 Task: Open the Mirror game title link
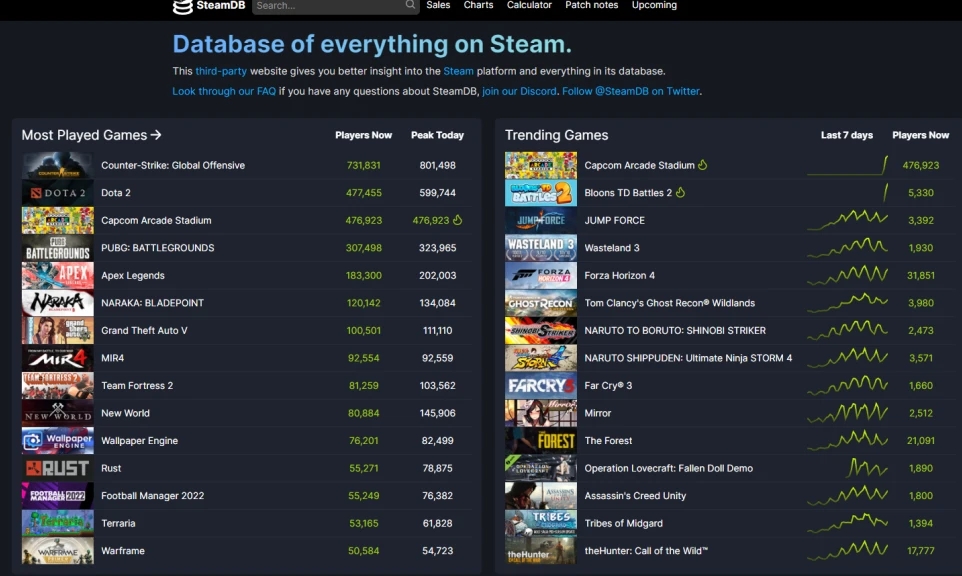[x=598, y=413]
